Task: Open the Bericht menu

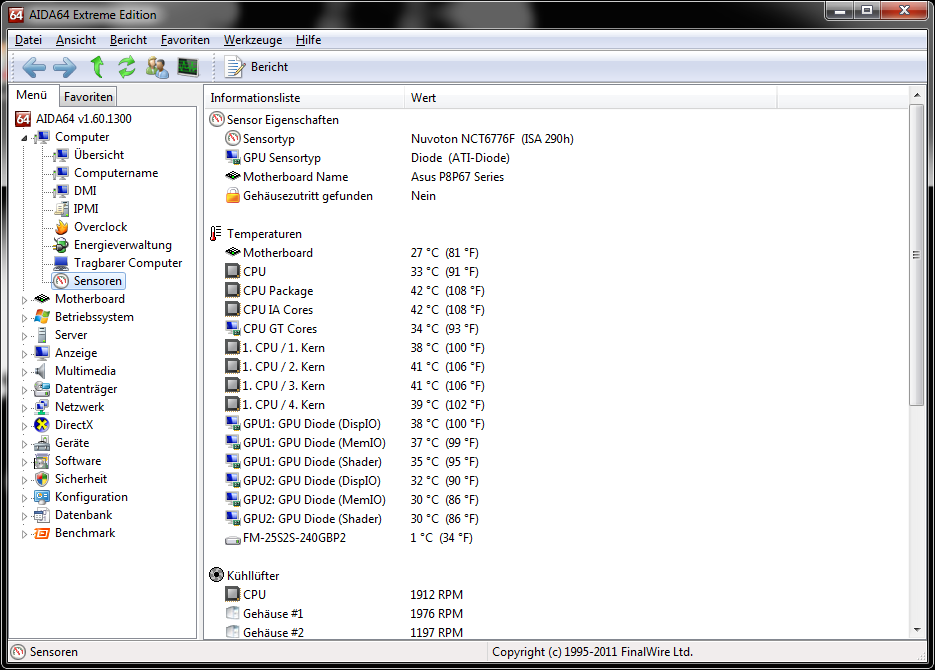Action: coord(128,40)
